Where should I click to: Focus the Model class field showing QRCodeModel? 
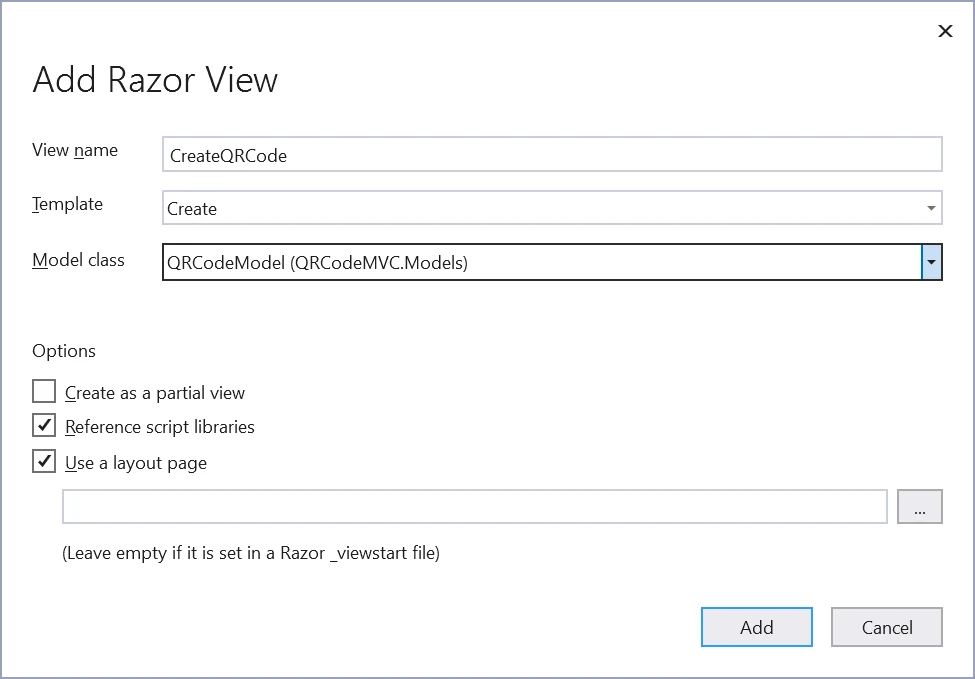click(540, 263)
